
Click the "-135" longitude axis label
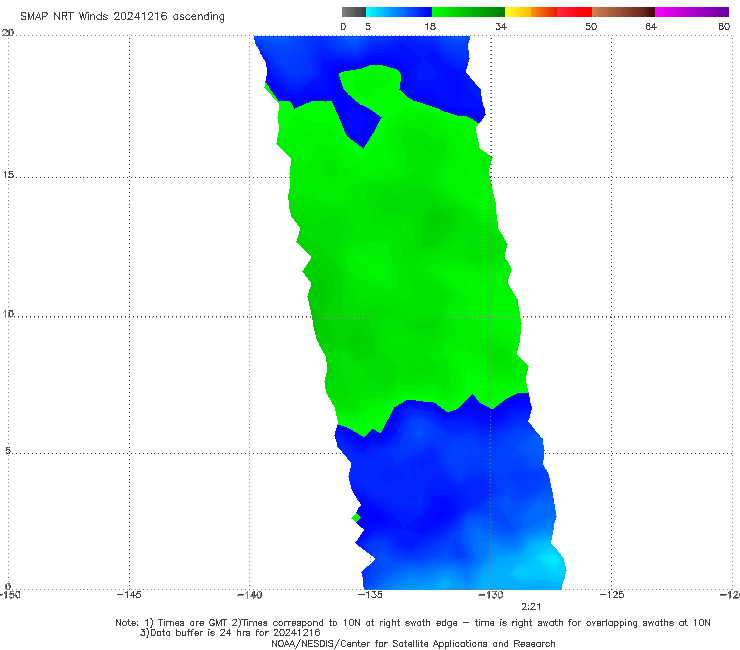370,595
